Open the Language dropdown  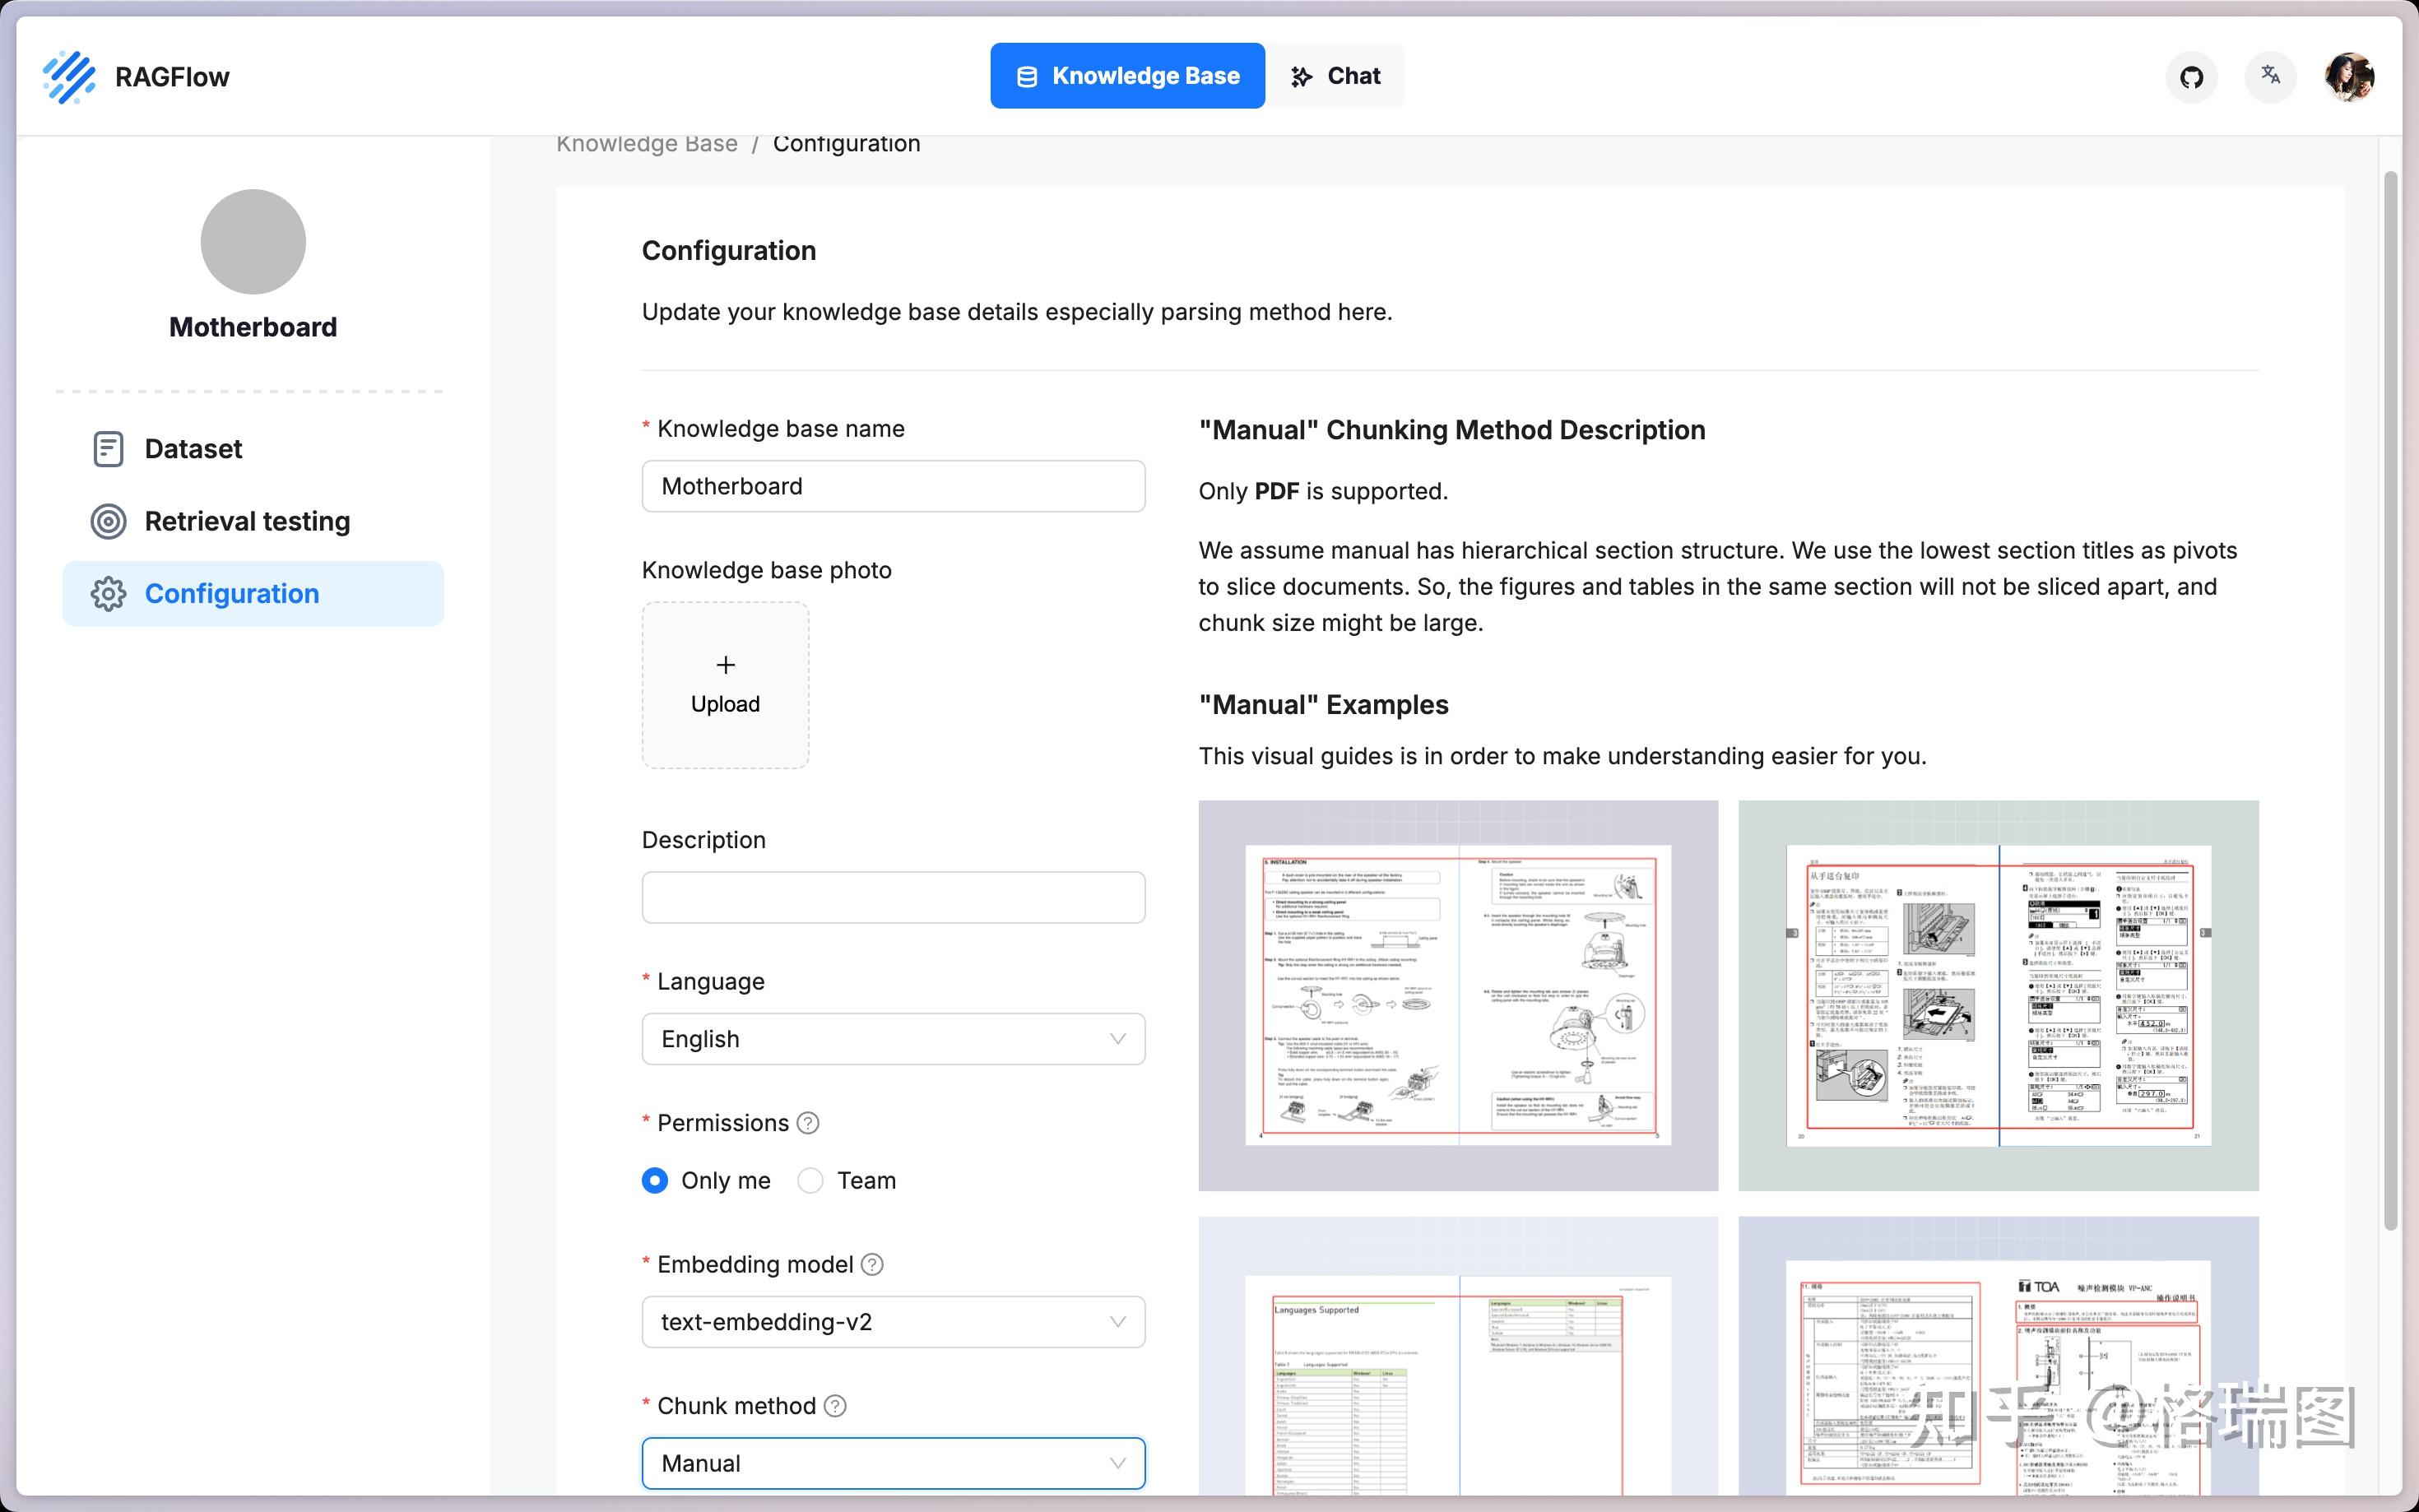(893, 1039)
